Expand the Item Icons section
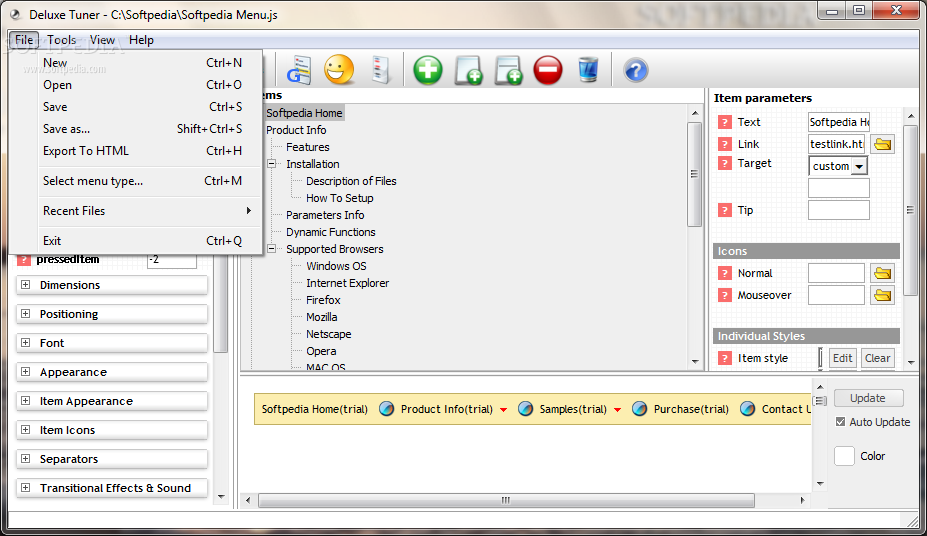The width and height of the screenshot is (927, 536). [25, 430]
